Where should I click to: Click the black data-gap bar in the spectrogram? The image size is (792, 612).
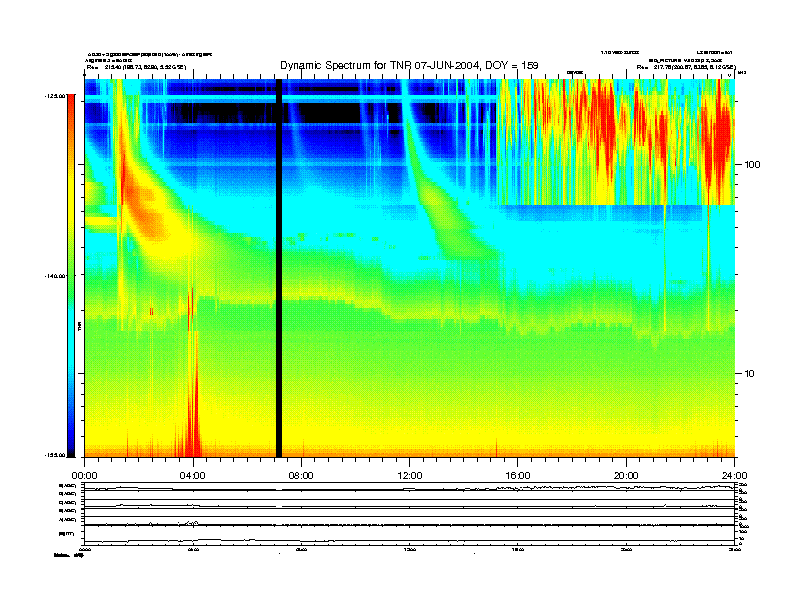coord(278,268)
